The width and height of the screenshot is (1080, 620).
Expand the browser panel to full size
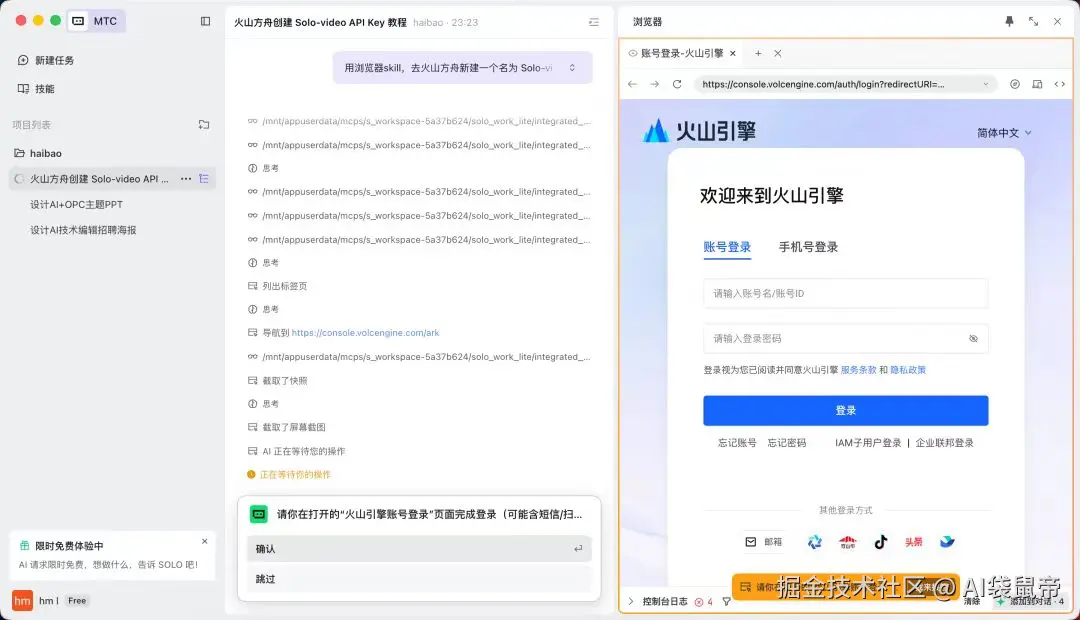(x=1033, y=21)
